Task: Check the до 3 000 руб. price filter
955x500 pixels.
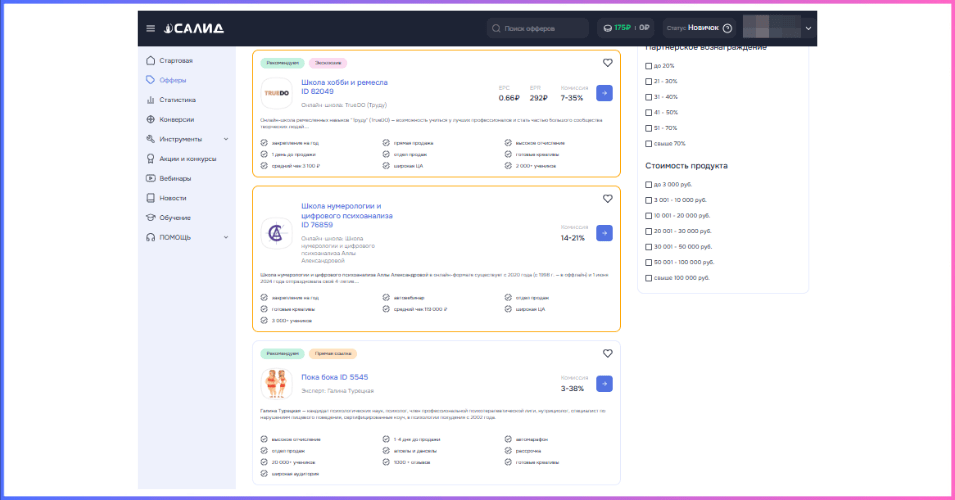Action: click(x=648, y=185)
